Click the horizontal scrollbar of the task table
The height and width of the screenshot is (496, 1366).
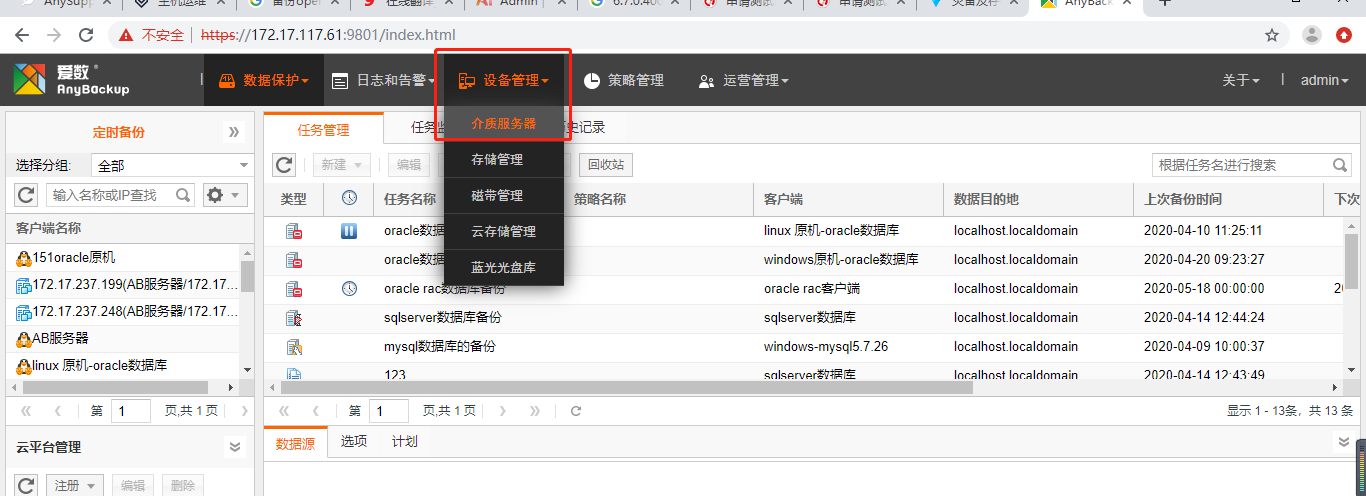[620, 387]
